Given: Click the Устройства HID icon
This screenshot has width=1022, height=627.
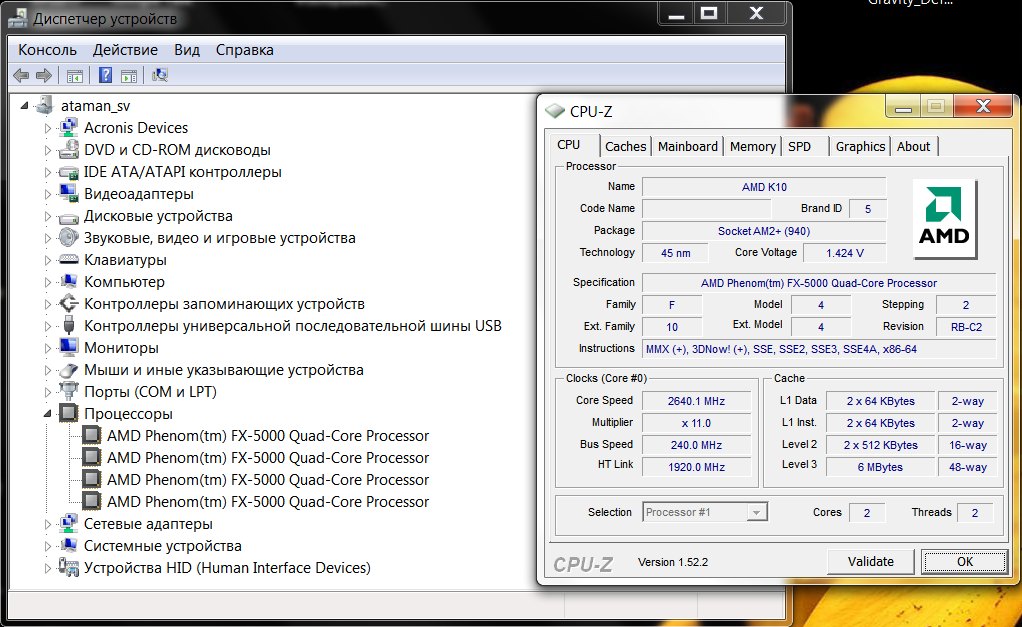Looking at the screenshot, I should point(68,568).
